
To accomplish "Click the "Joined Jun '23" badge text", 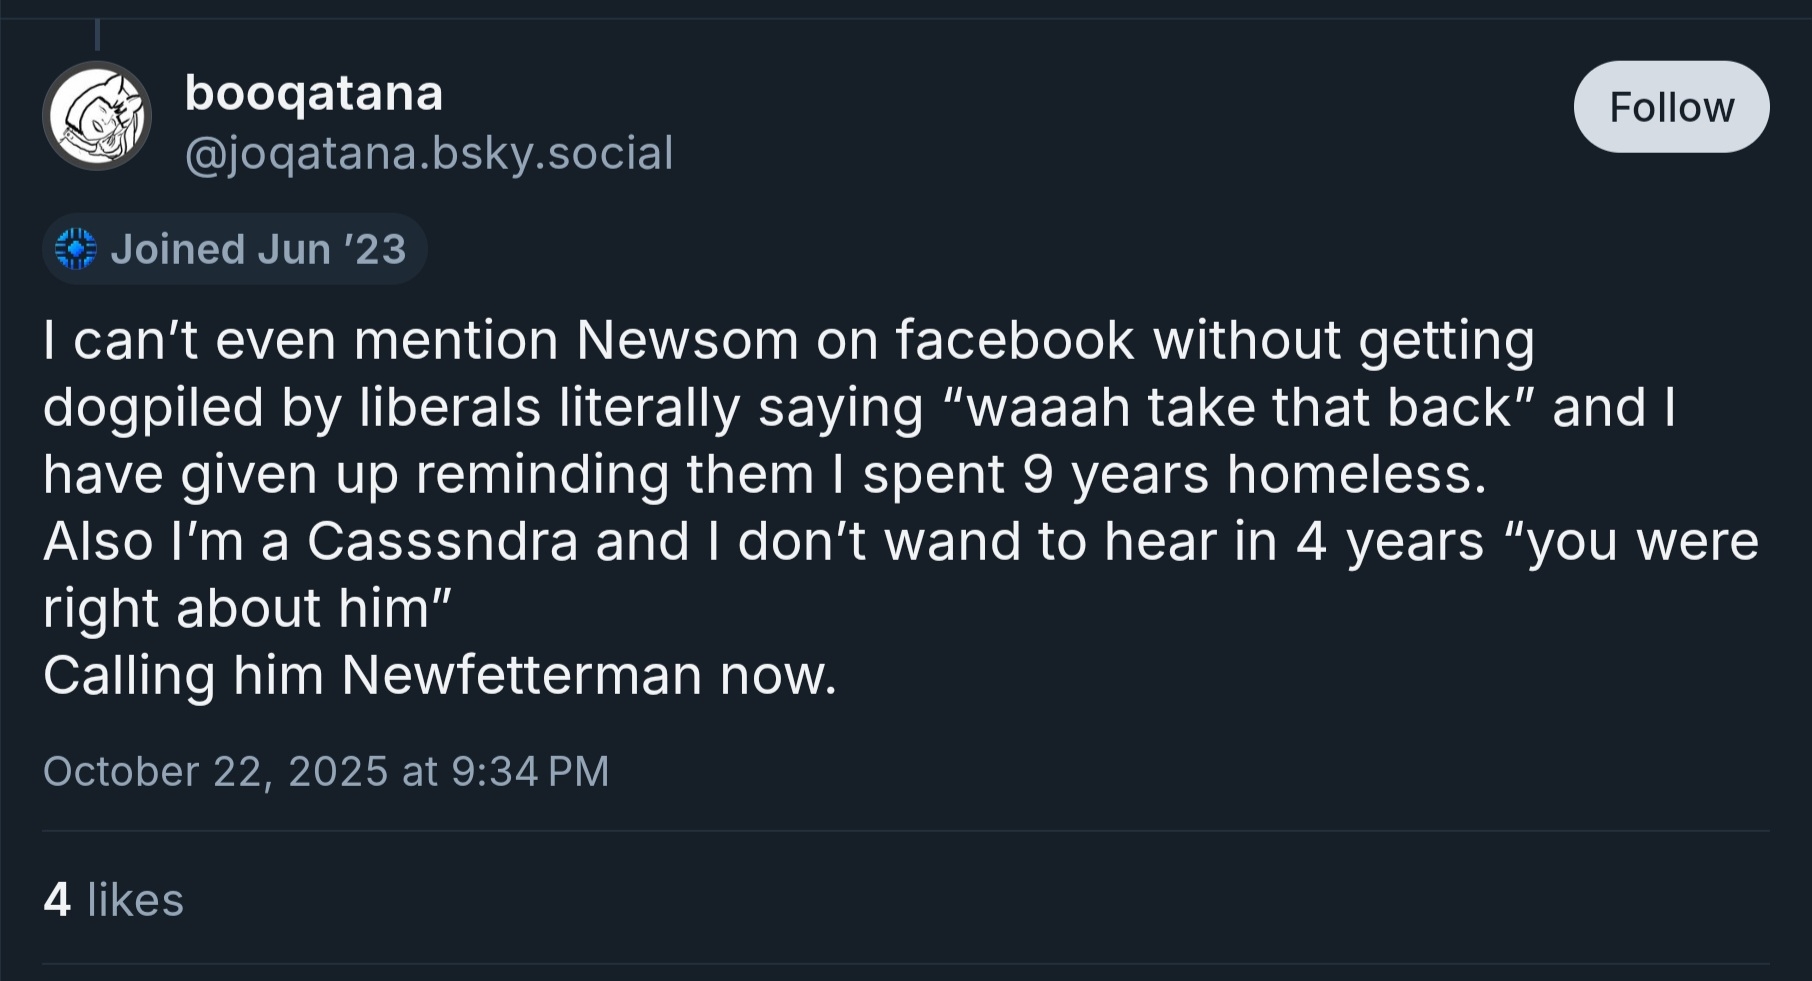I will point(258,249).
